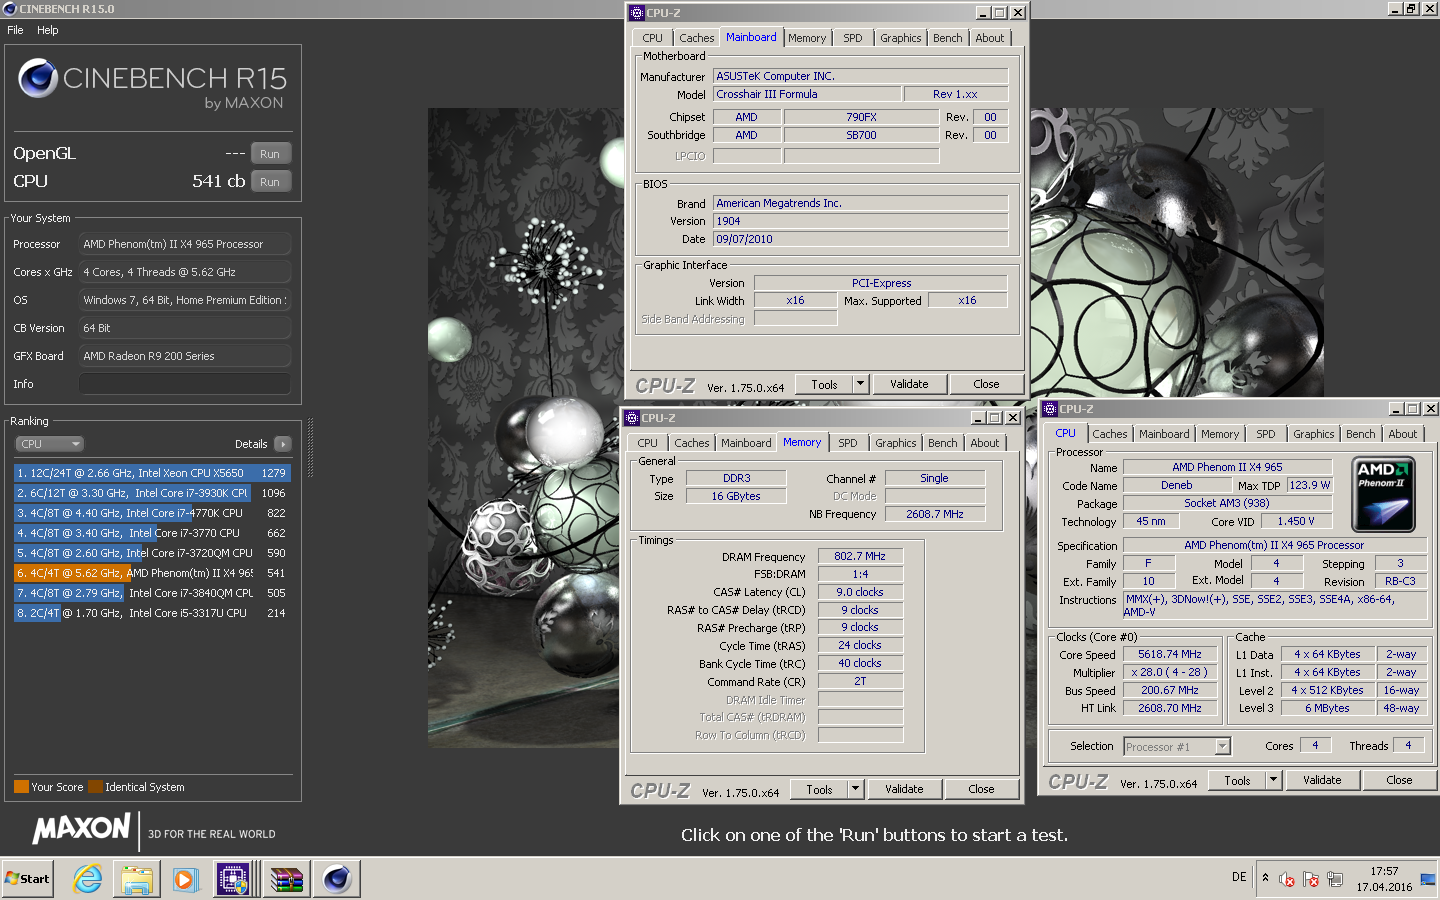Open Bench tab in processor CPU-Z window
Screen dimensions: 1440x900
[1361, 434]
